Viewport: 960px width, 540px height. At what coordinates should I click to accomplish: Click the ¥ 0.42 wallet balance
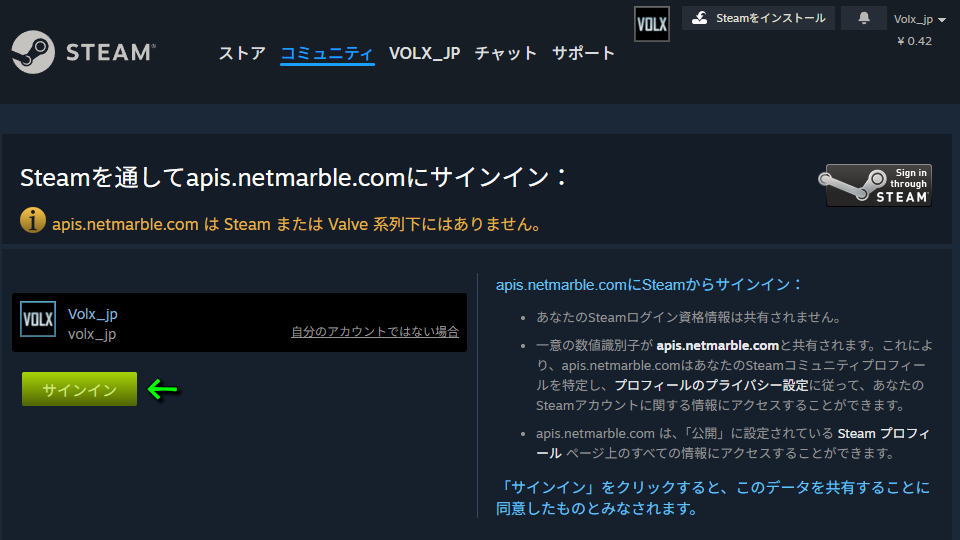tap(914, 41)
